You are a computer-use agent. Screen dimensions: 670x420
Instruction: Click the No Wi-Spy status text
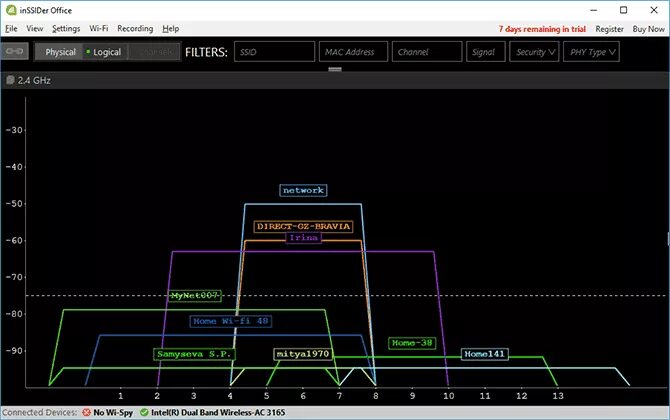coord(113,413)
